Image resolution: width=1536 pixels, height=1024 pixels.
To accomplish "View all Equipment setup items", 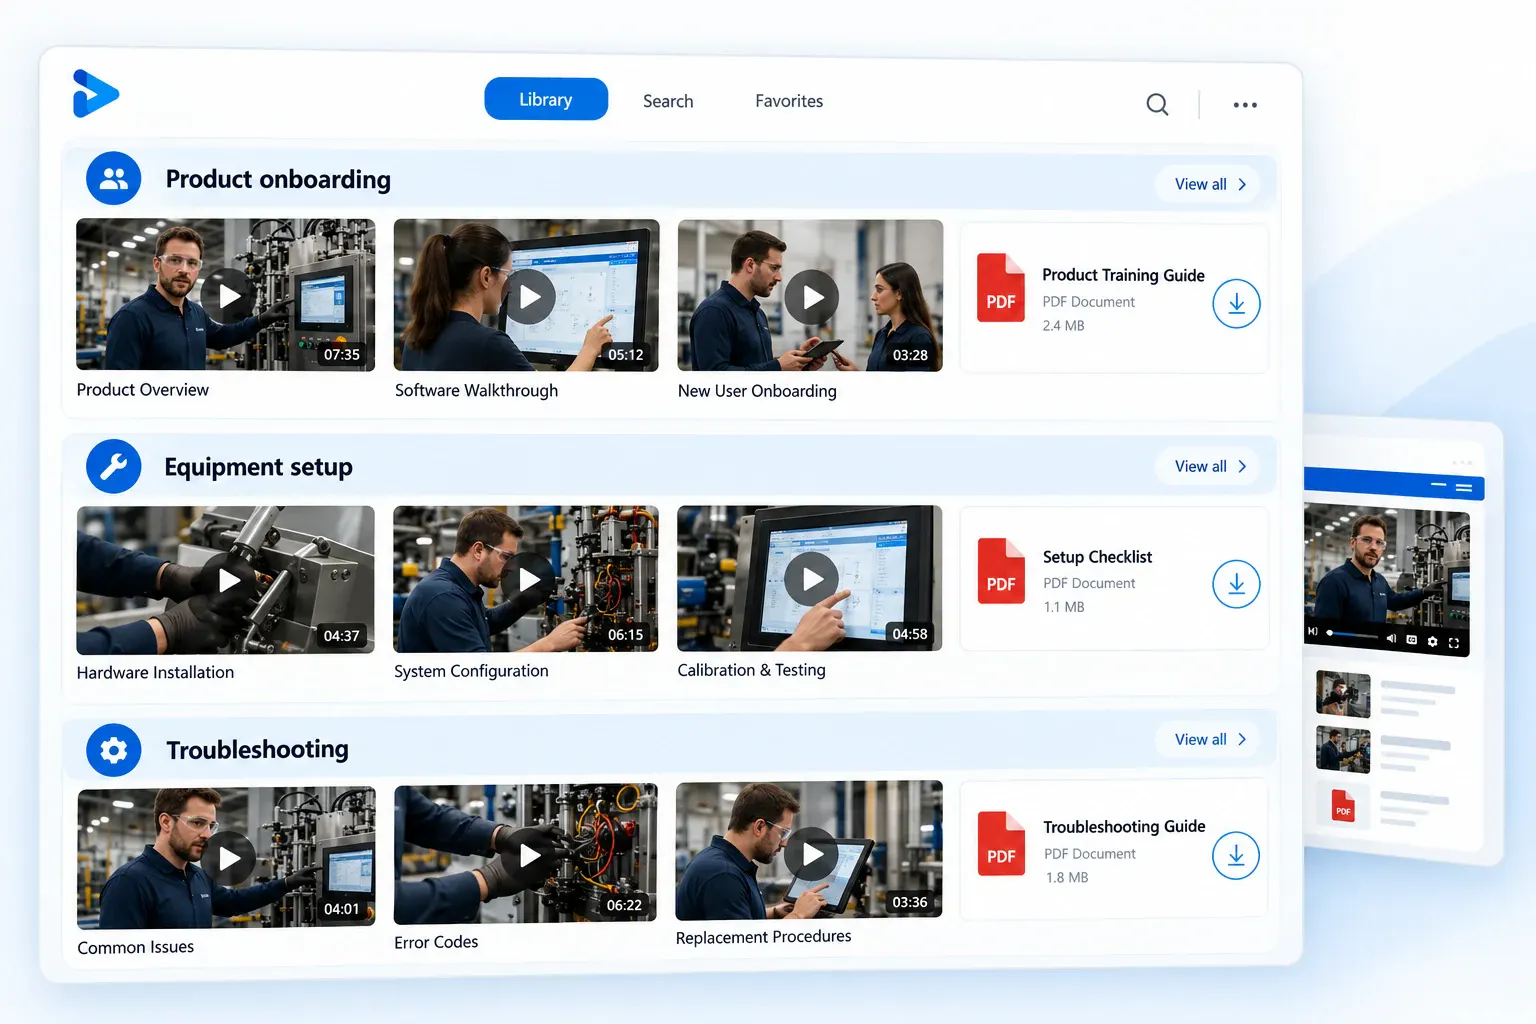I will (1210, 466).
